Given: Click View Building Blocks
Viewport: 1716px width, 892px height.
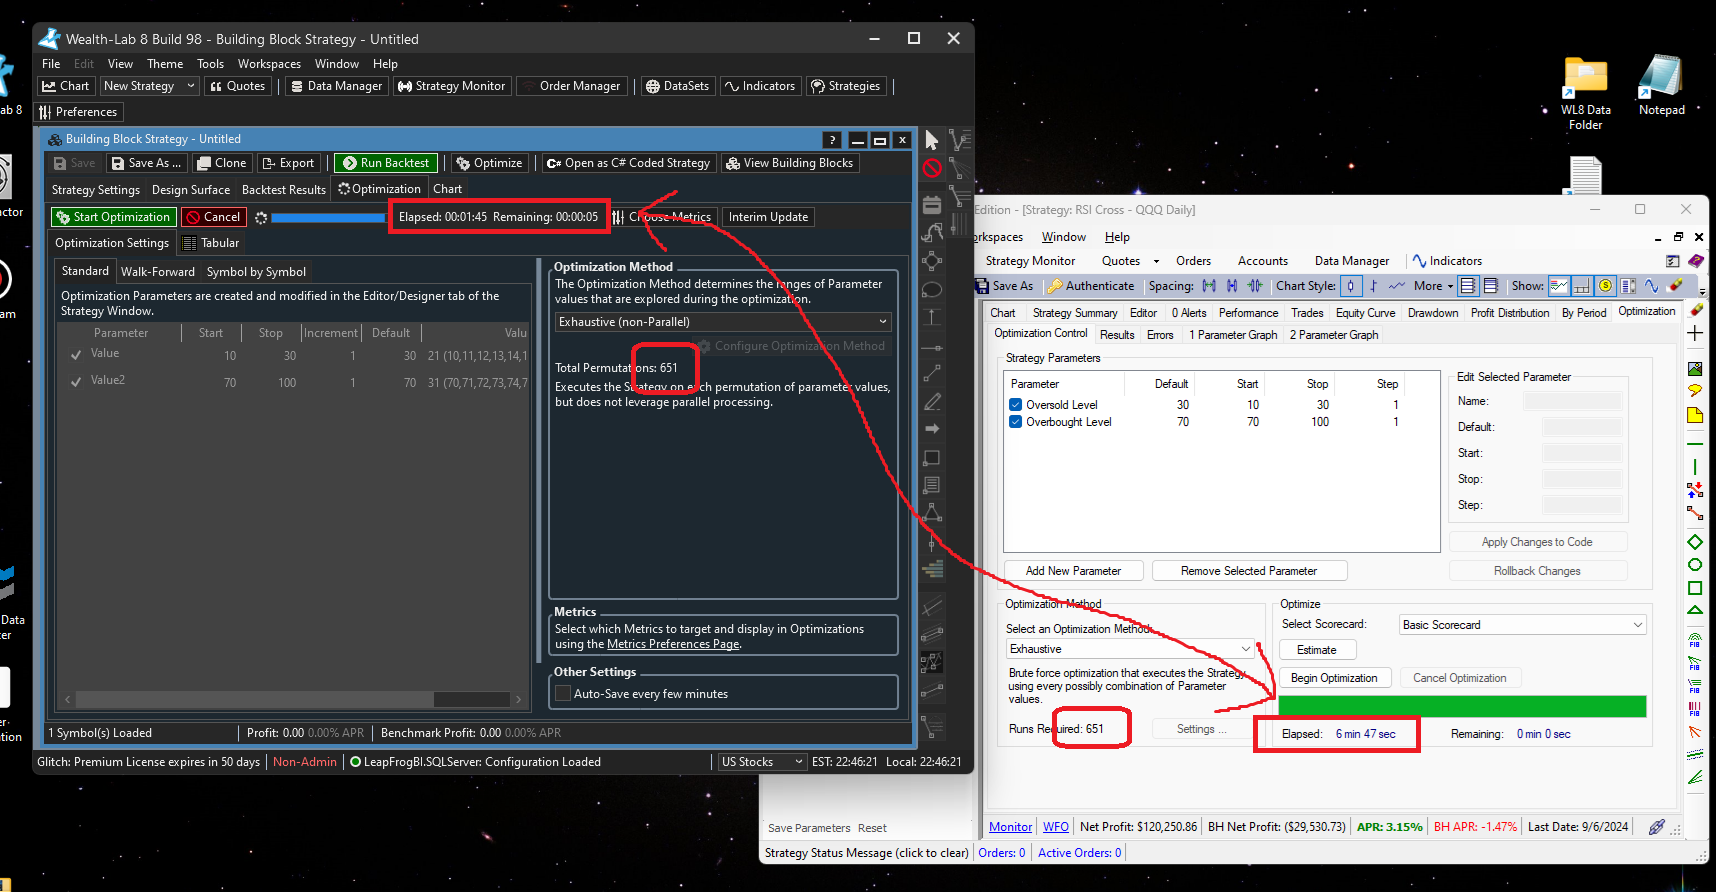Looking at the screenshot, I should coord(790,163).
